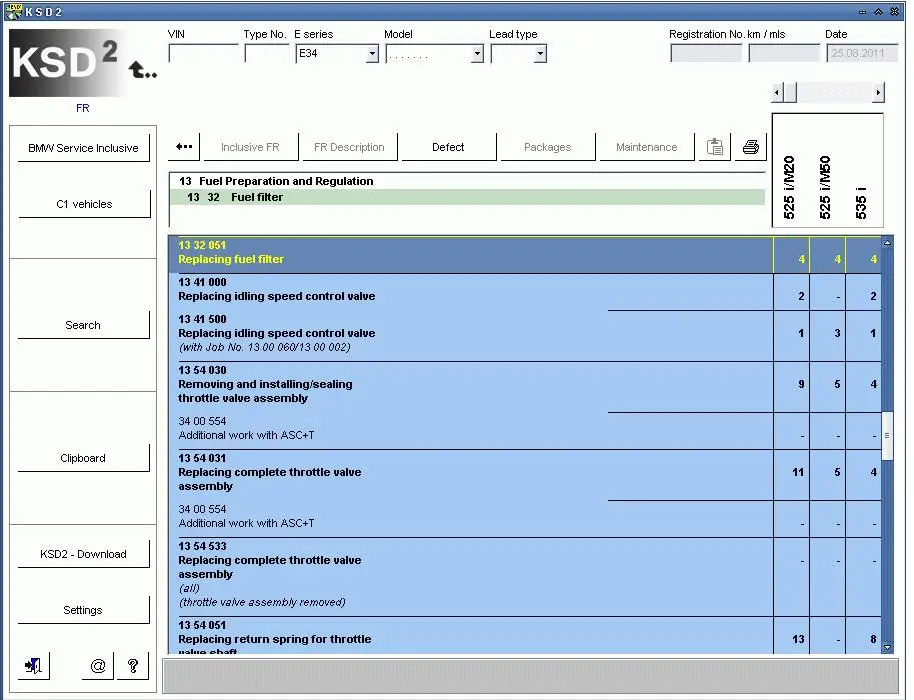Select 13 32 Fuel filter row

coord(467,197)
